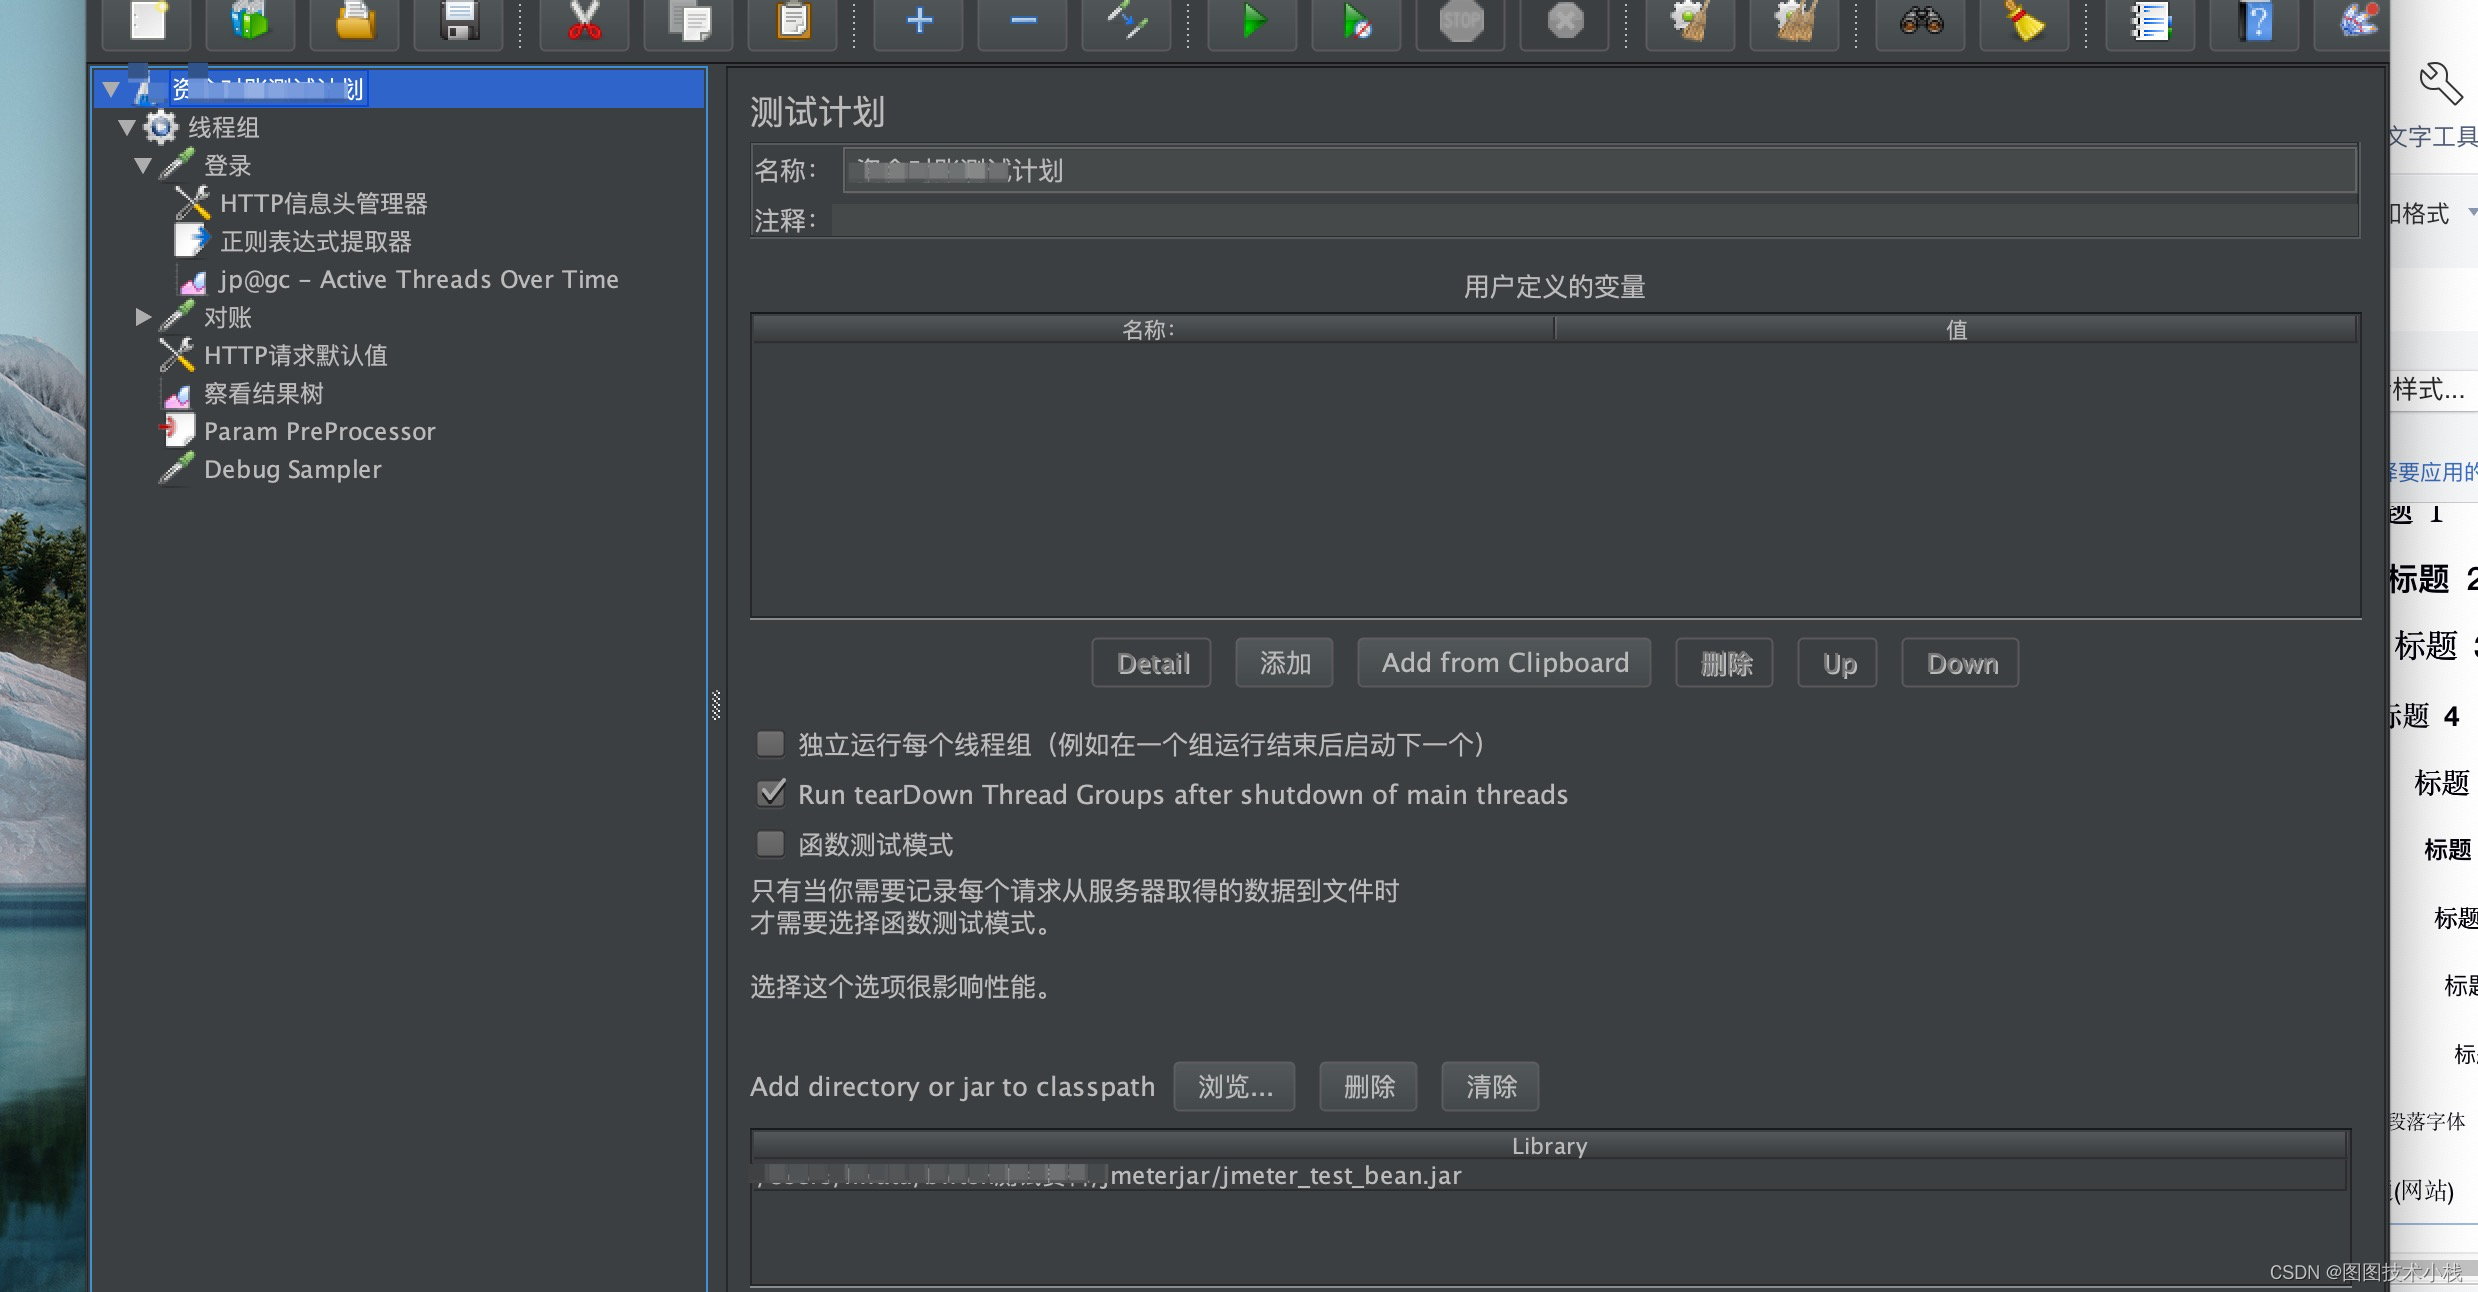The width and height of the screenshot is (2478, 1292).
Task: Click the Stop test icon
Action: coord(1460,22)
